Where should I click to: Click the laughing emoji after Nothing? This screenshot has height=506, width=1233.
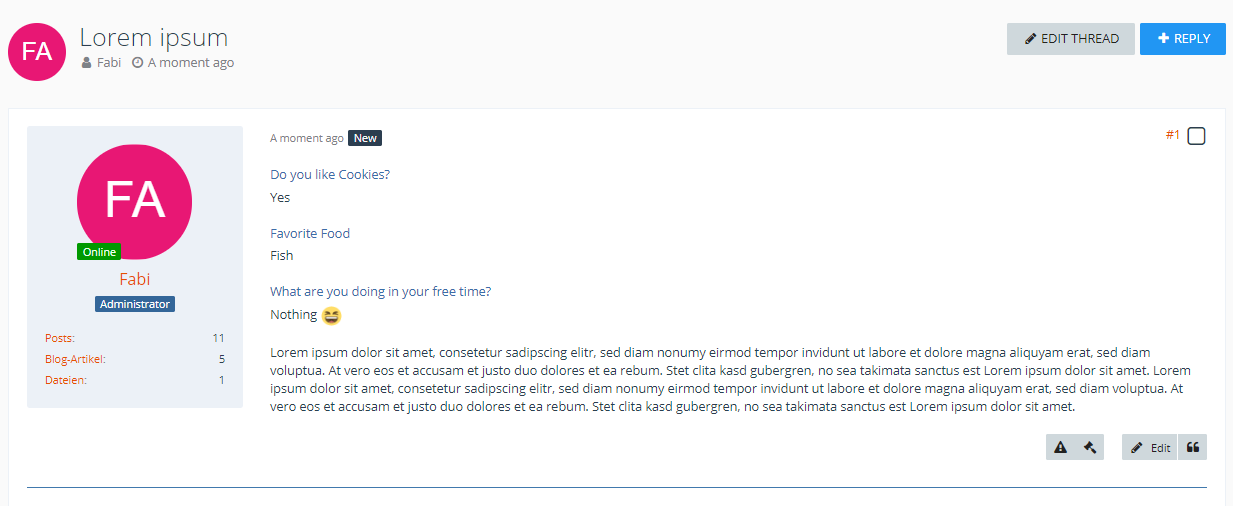coord(332,315)
